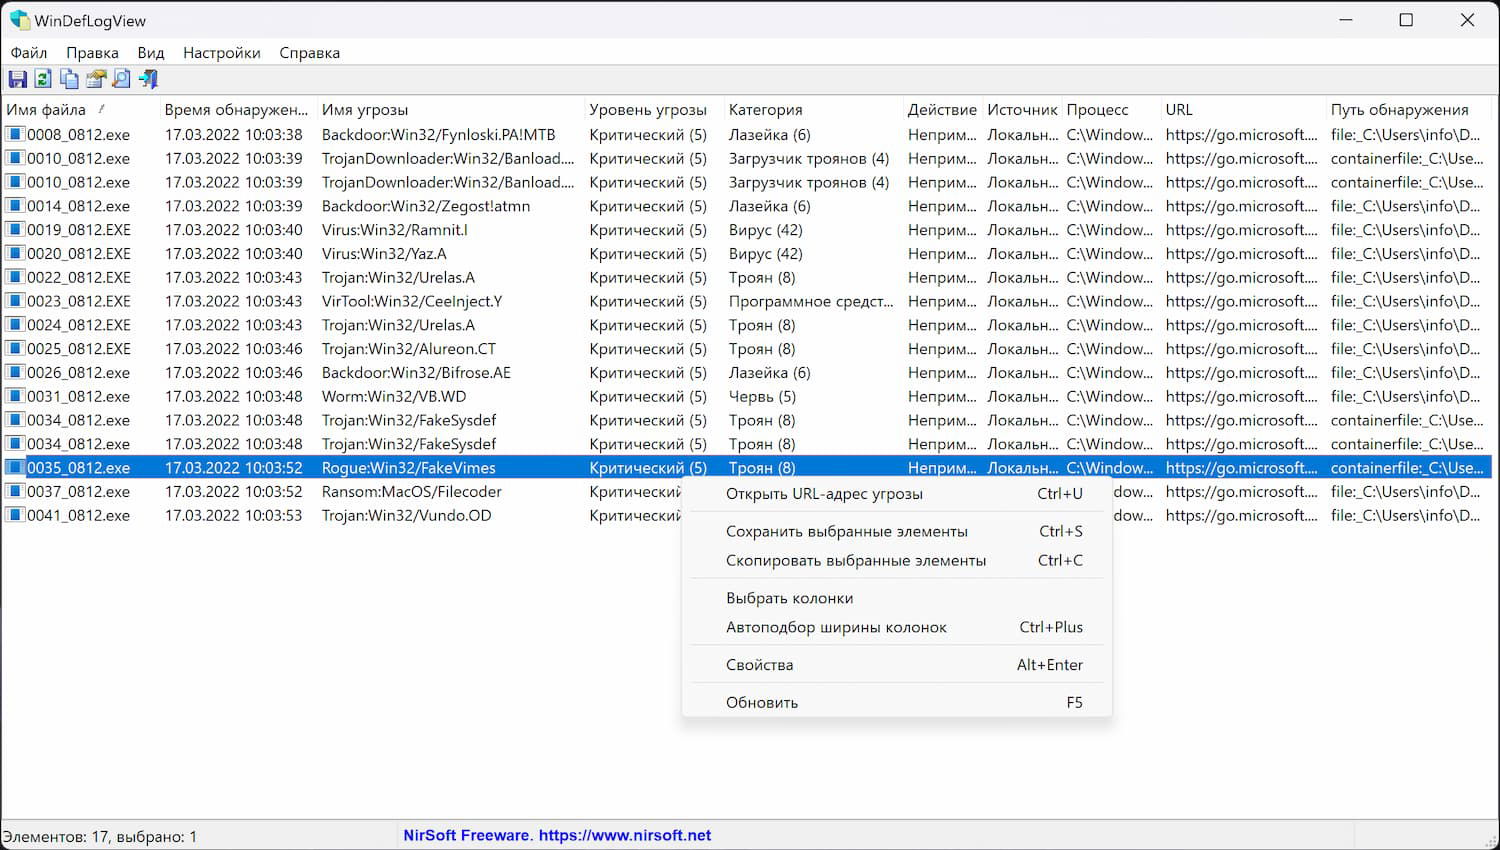The height and width of the screenshot is (850, 1500).
Task: Click the icon beside 0008_0812.exe
Action: 15,134
